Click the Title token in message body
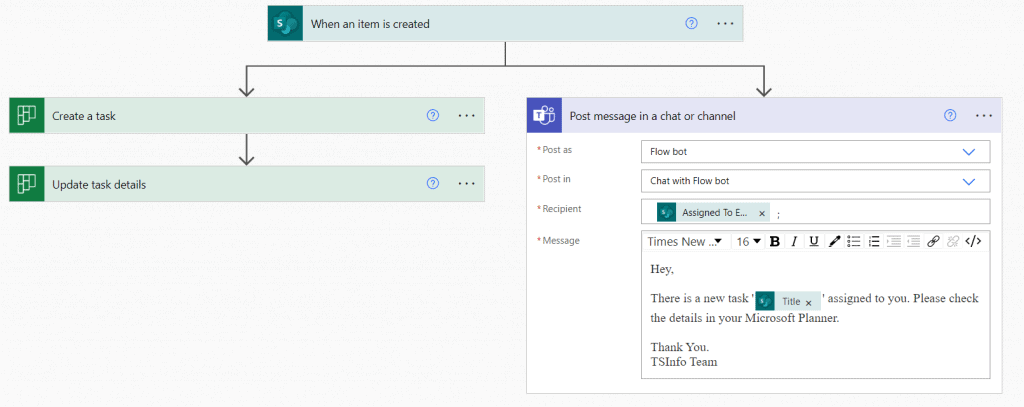Screen dimensions: 1024x407 [x=788, y=302]
